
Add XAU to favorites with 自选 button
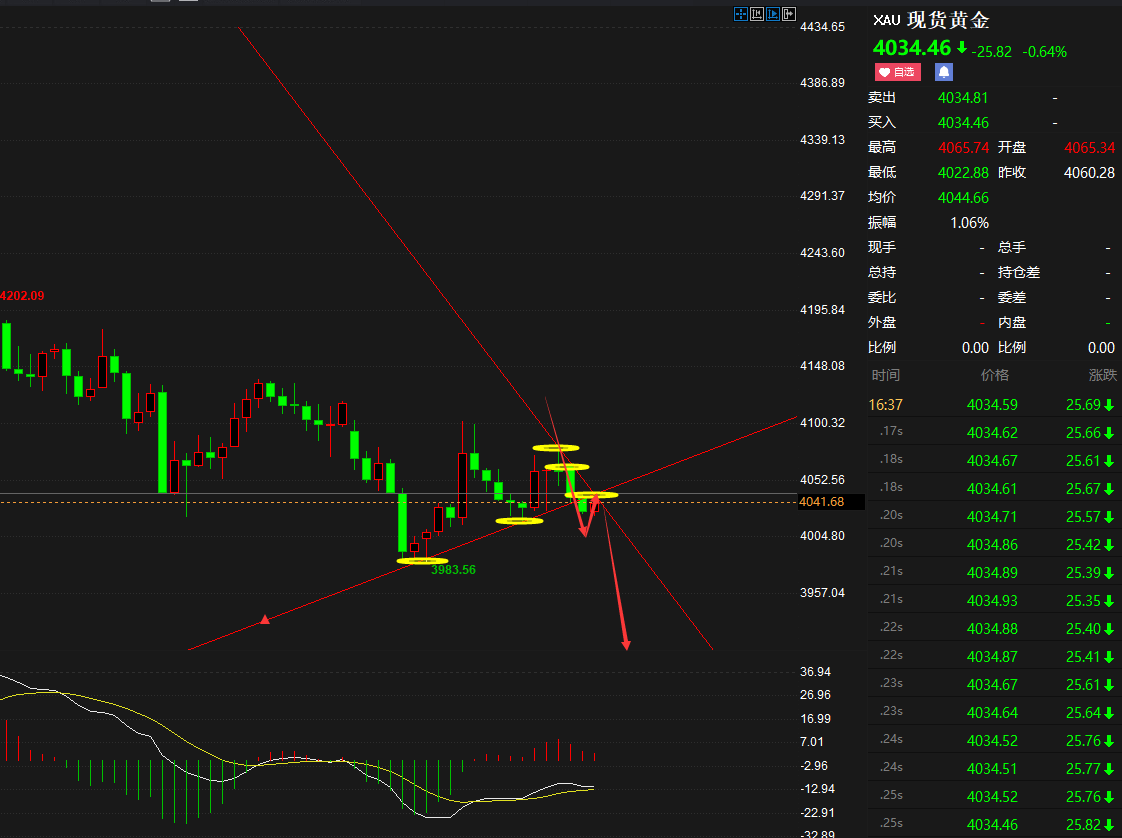tap(897, 72)
